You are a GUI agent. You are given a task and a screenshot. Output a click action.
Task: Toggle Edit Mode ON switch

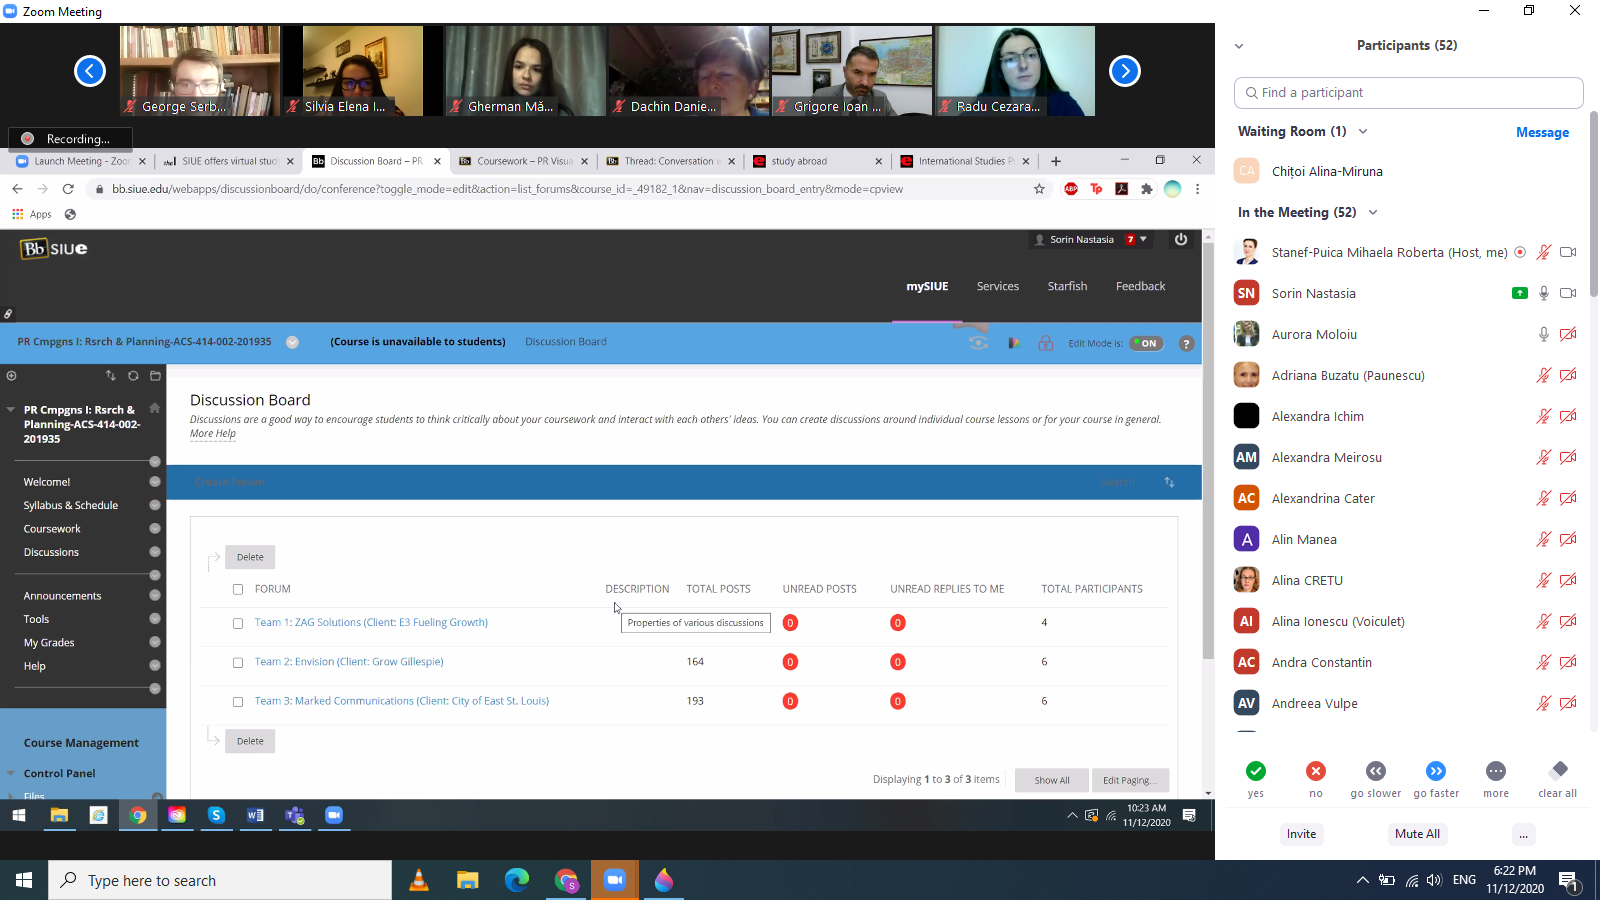click(1146, 343)
